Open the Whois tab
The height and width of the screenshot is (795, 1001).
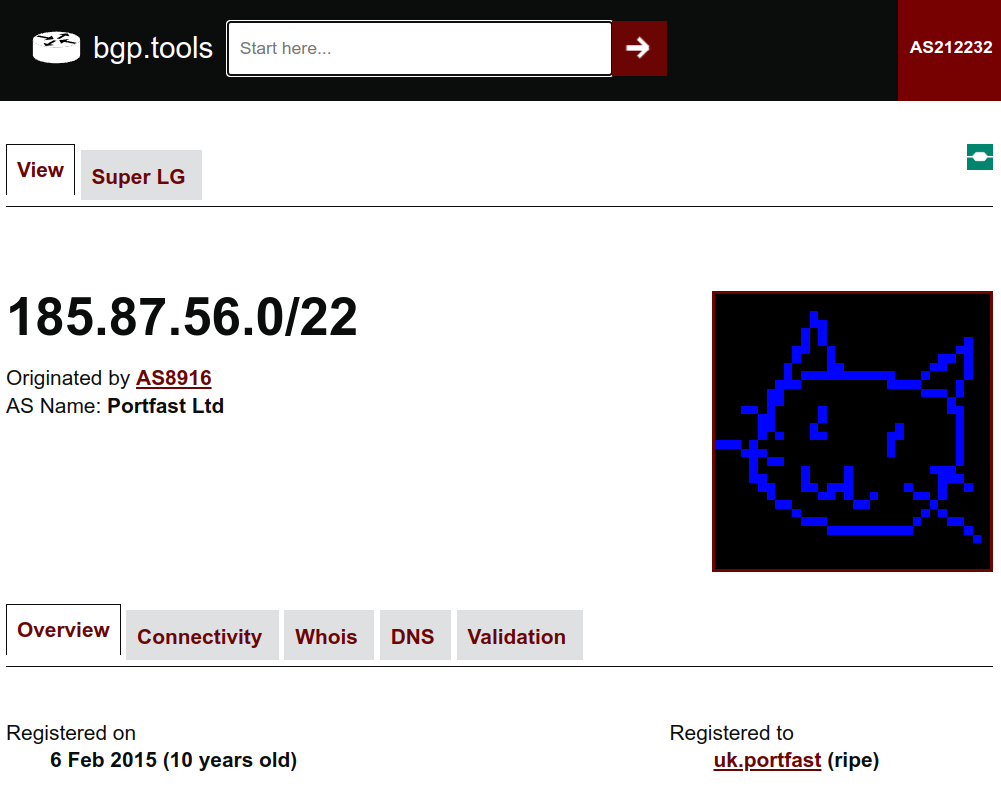coord(328,635)
